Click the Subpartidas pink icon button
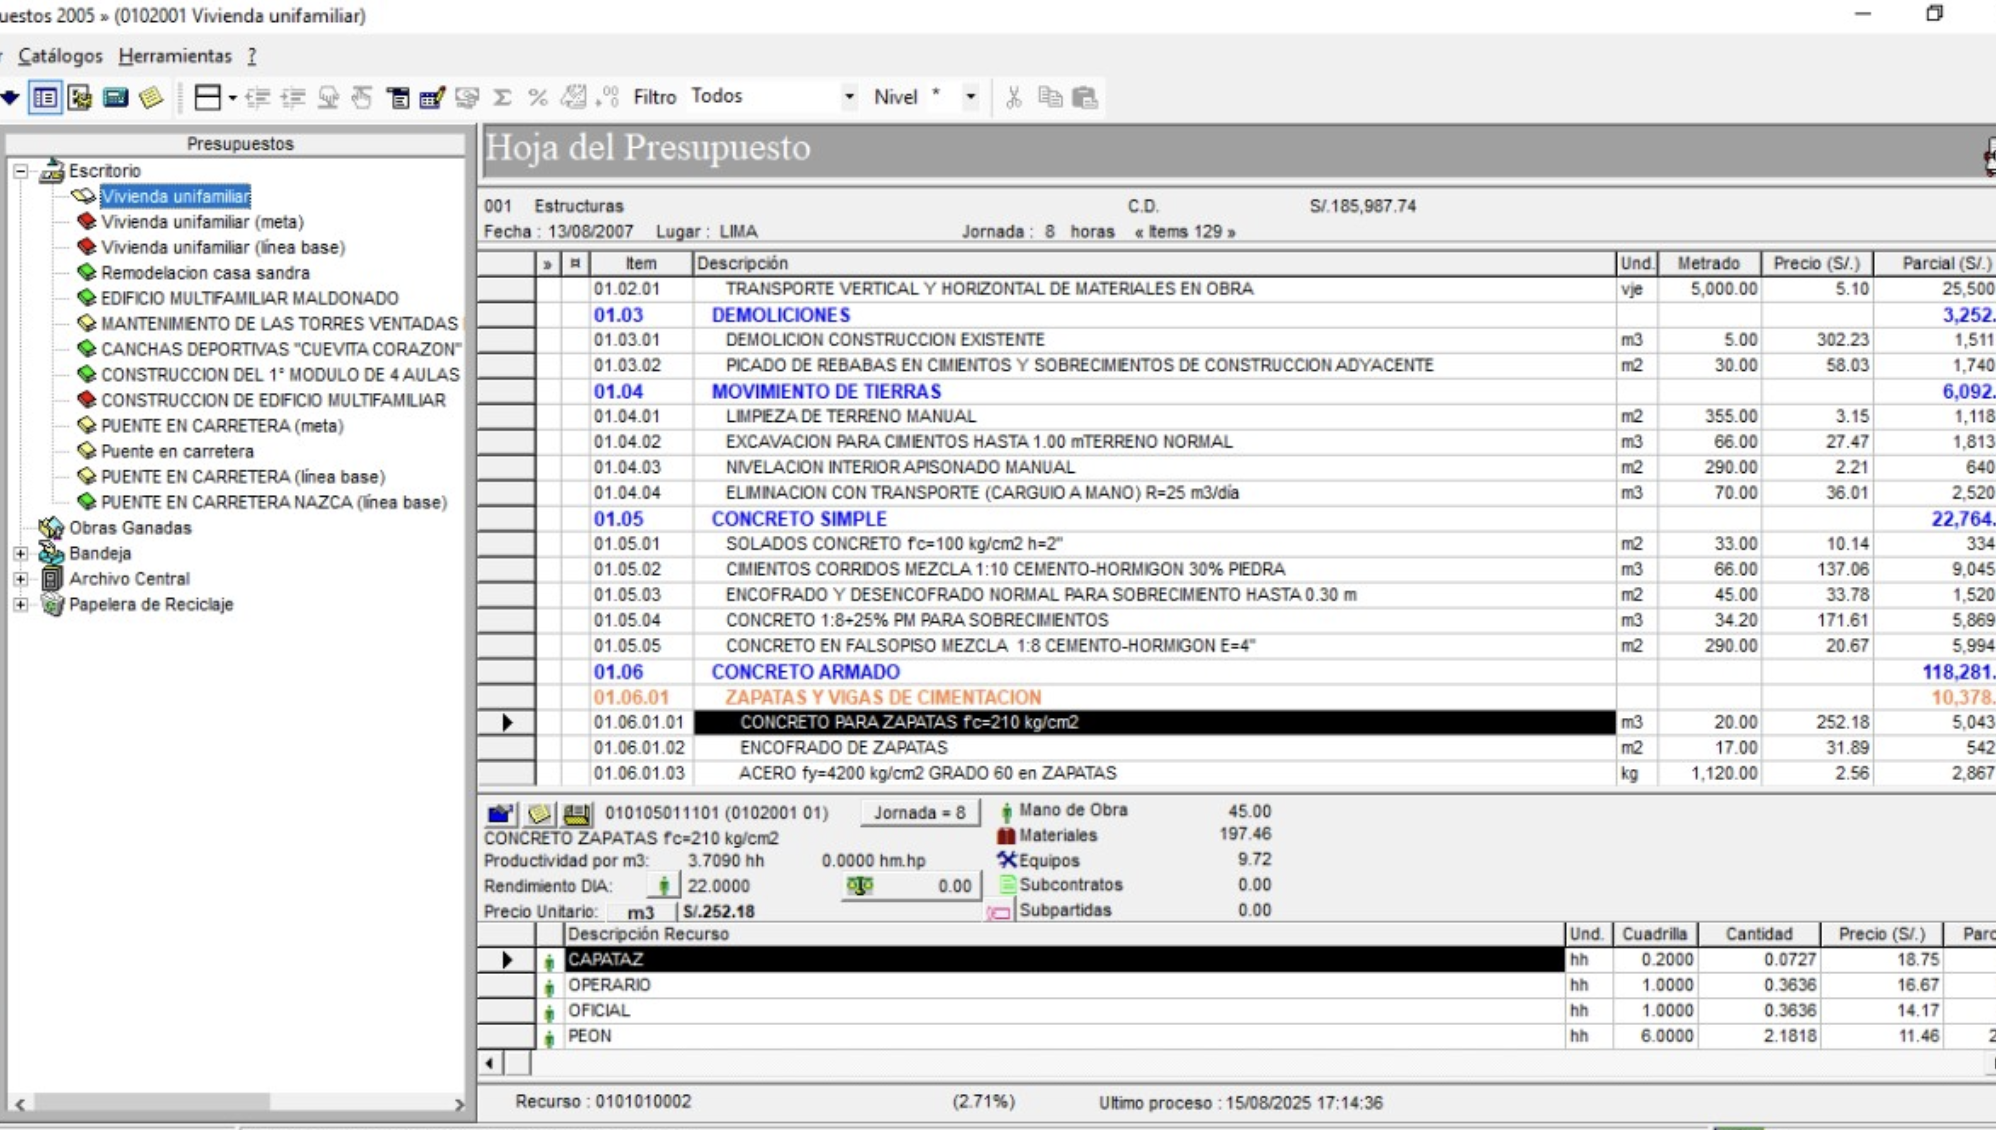 coord(999,911)
